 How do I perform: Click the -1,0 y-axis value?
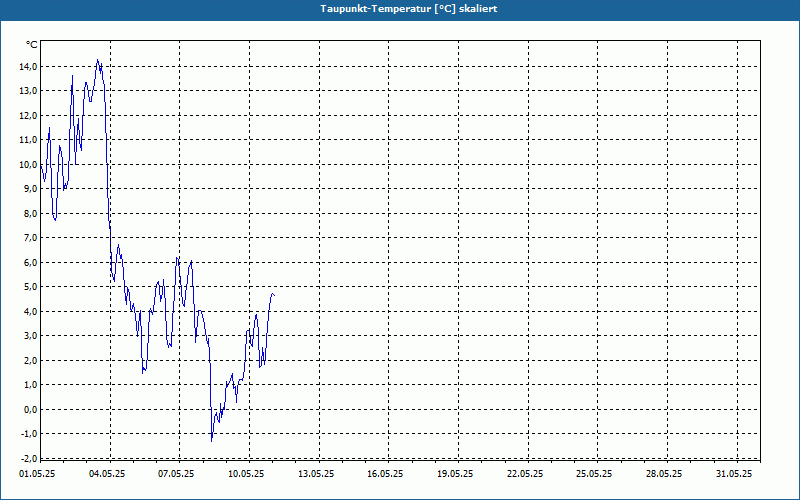[x=29, y=434]
